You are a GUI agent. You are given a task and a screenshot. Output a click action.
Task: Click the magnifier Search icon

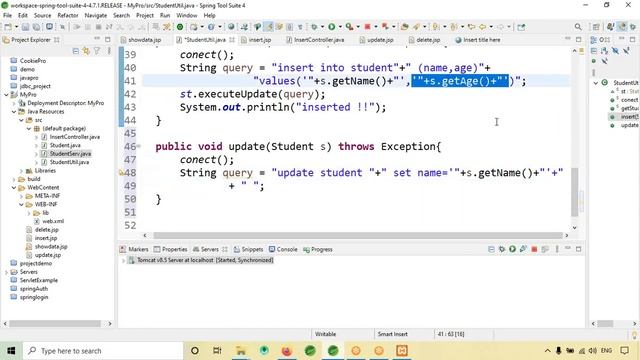click(578, 27)
